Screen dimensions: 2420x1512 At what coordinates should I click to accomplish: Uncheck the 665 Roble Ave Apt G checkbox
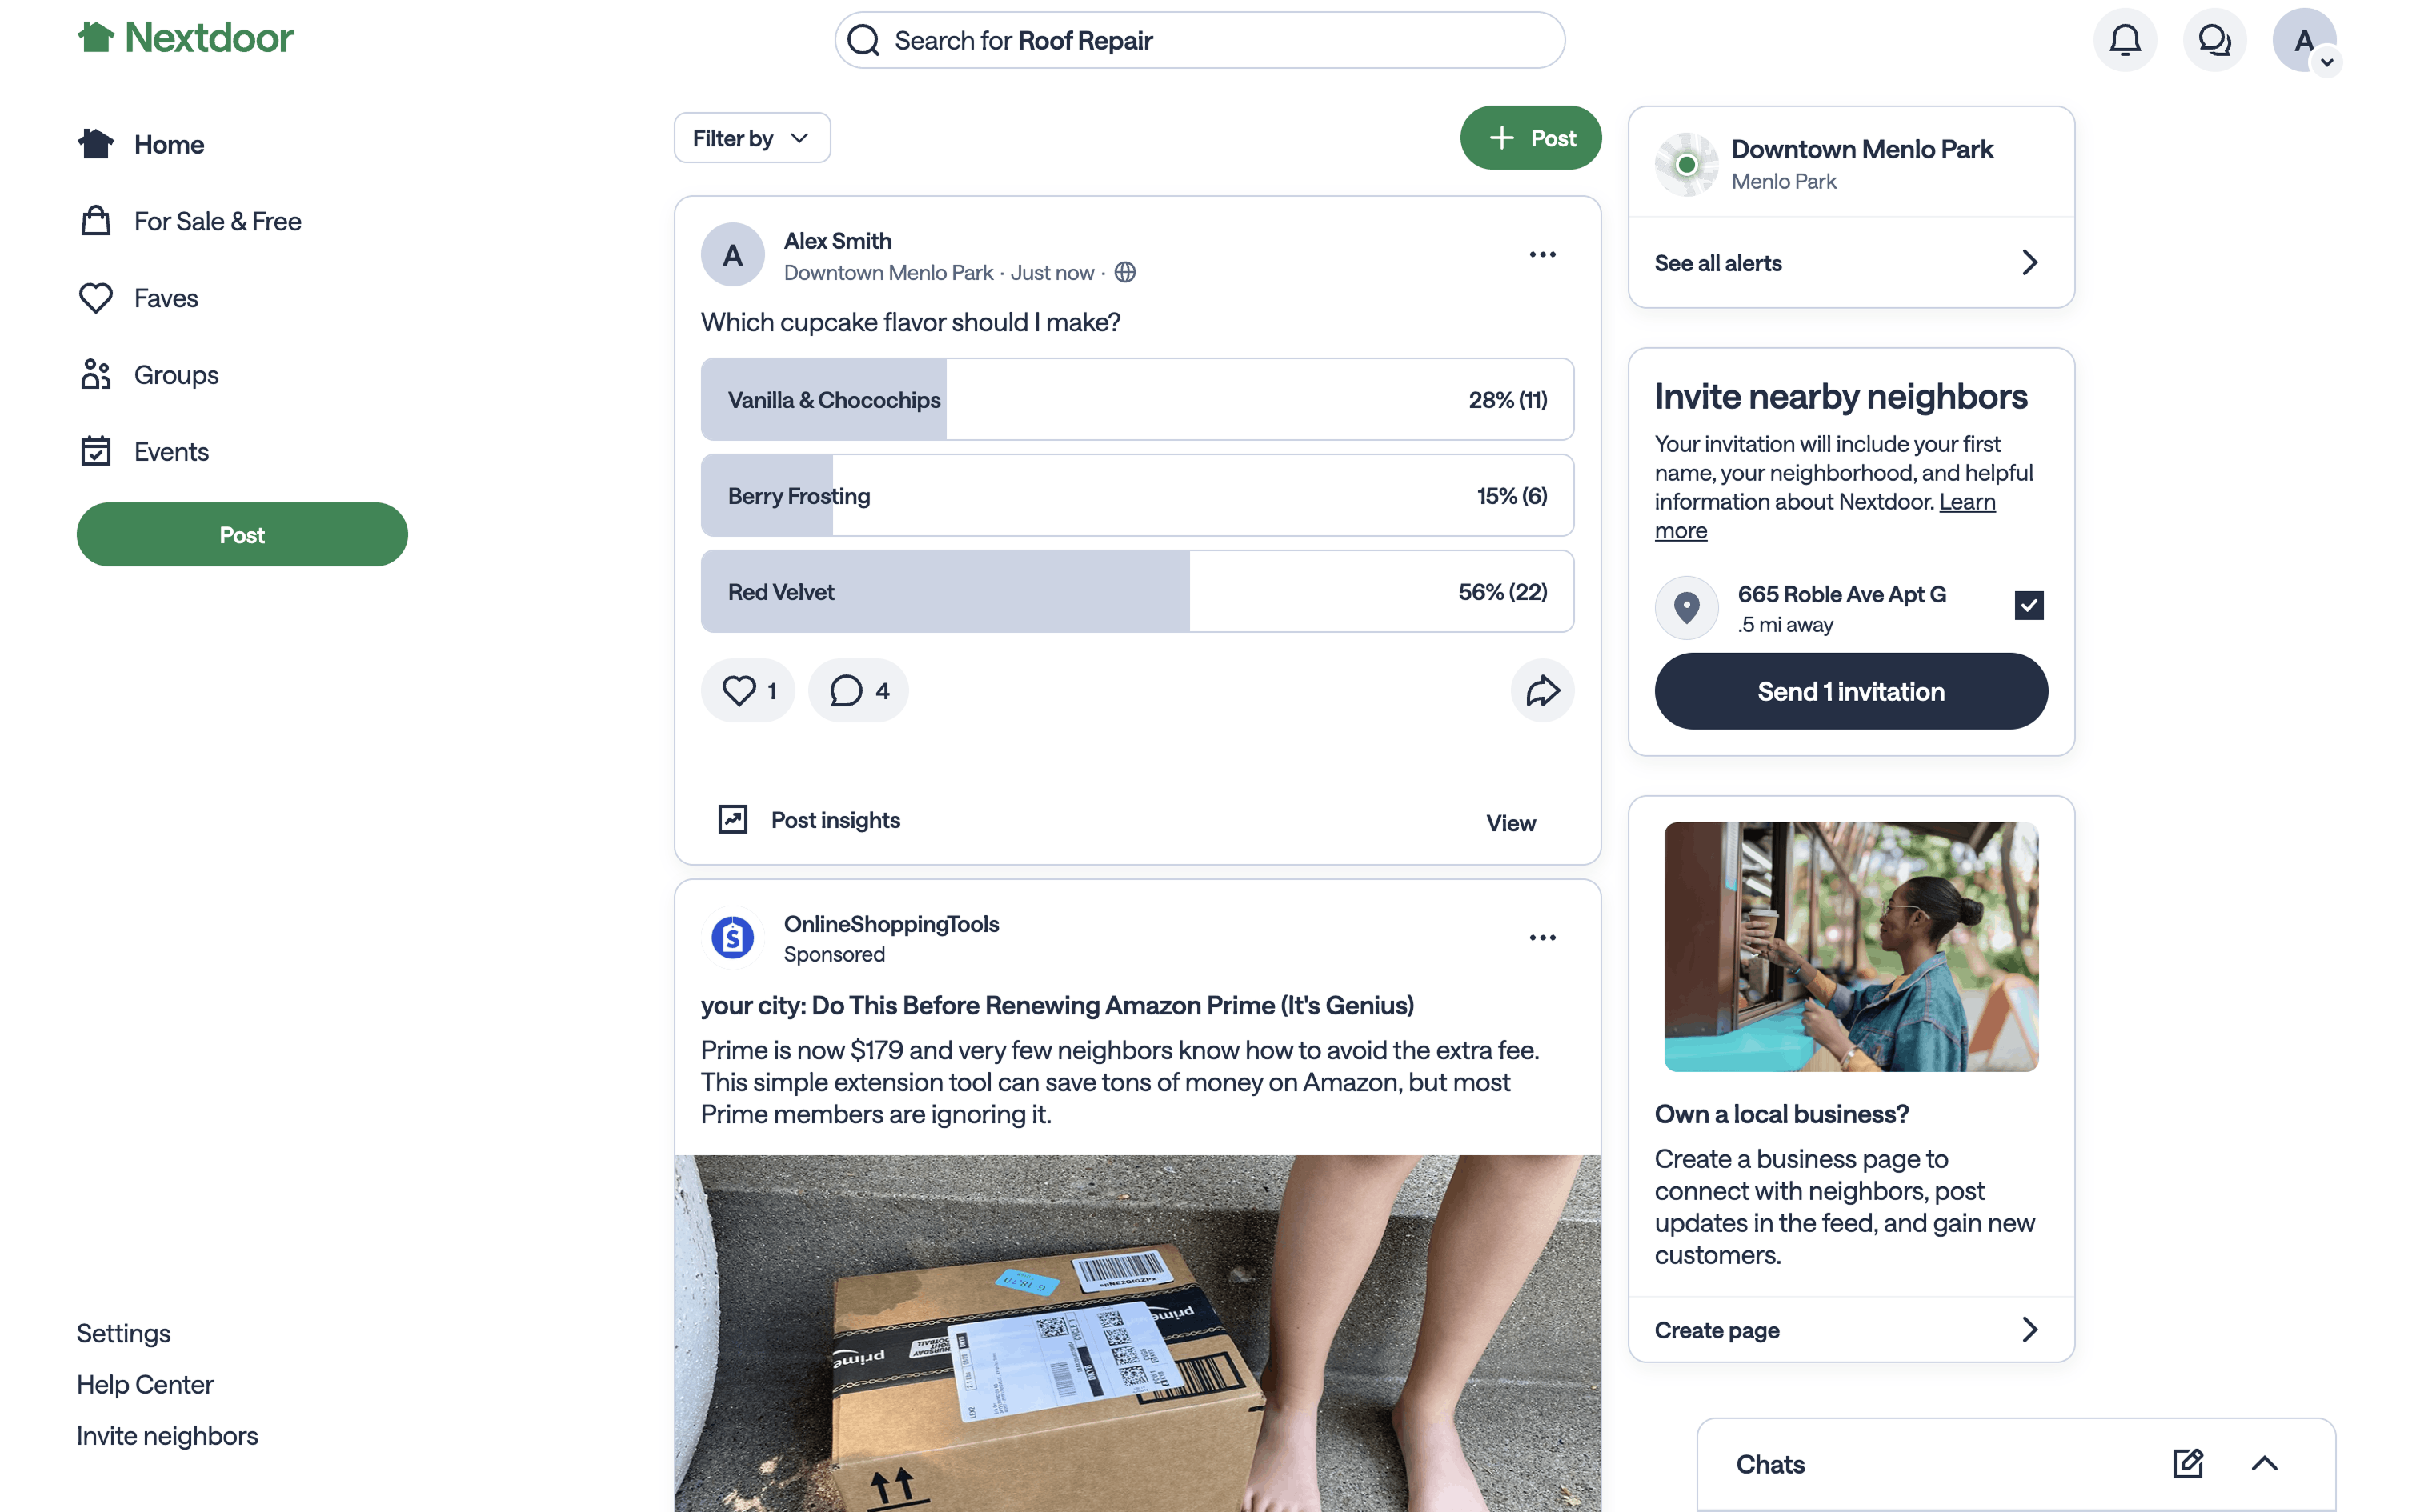[x=2028, y=605]
